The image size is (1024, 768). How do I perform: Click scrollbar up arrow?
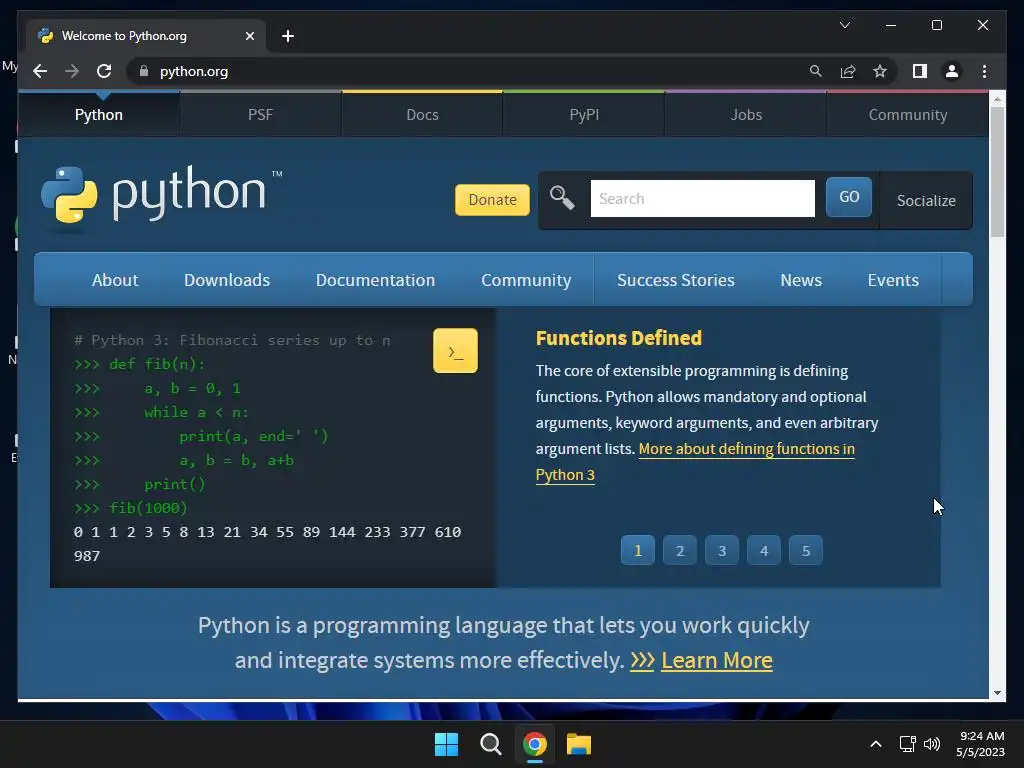click(x=997, y=99)
